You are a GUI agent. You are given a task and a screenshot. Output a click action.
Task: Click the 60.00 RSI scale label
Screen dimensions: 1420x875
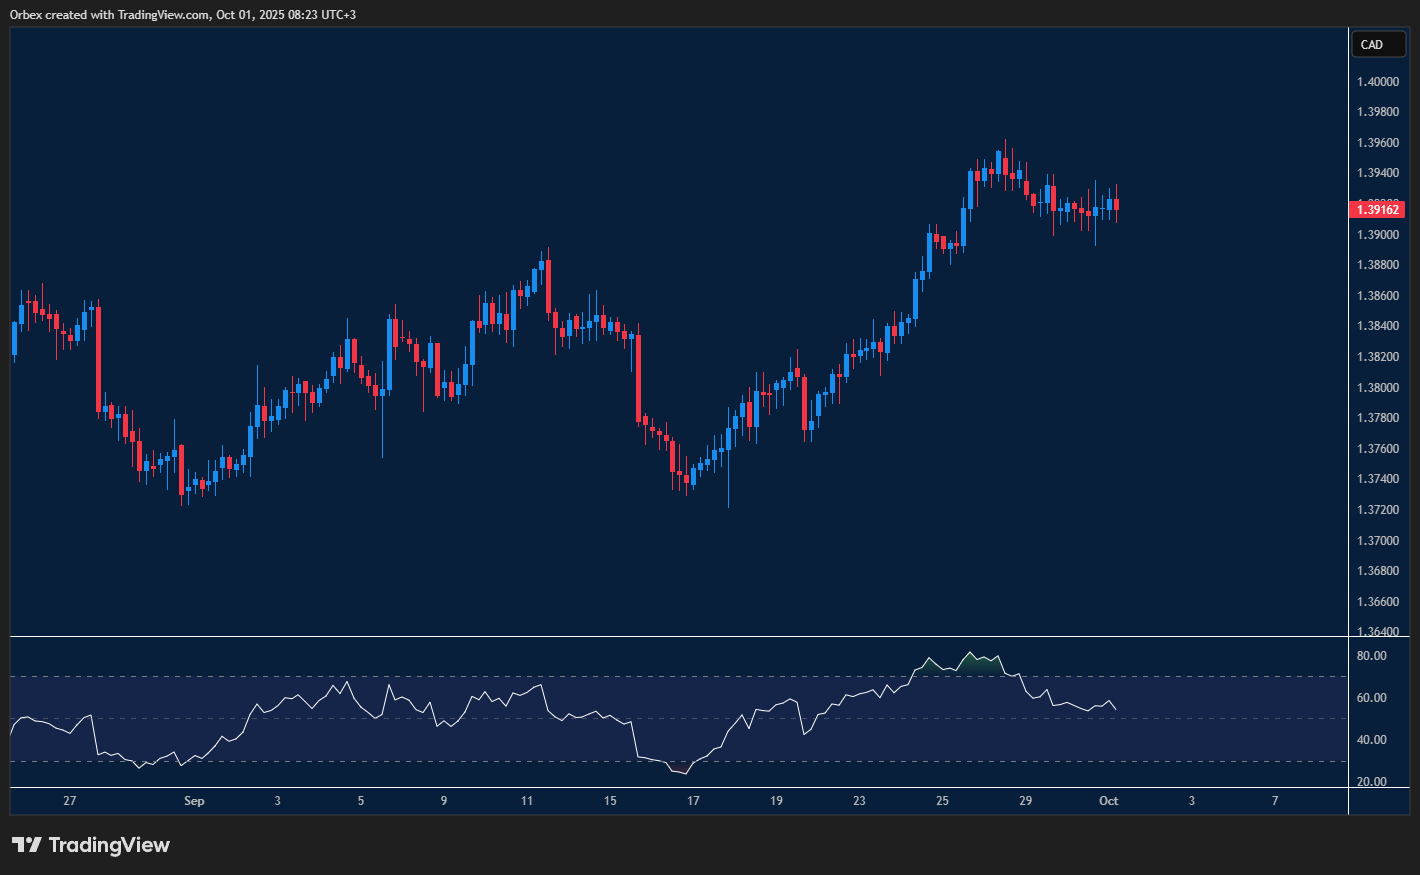point(1371,698)
